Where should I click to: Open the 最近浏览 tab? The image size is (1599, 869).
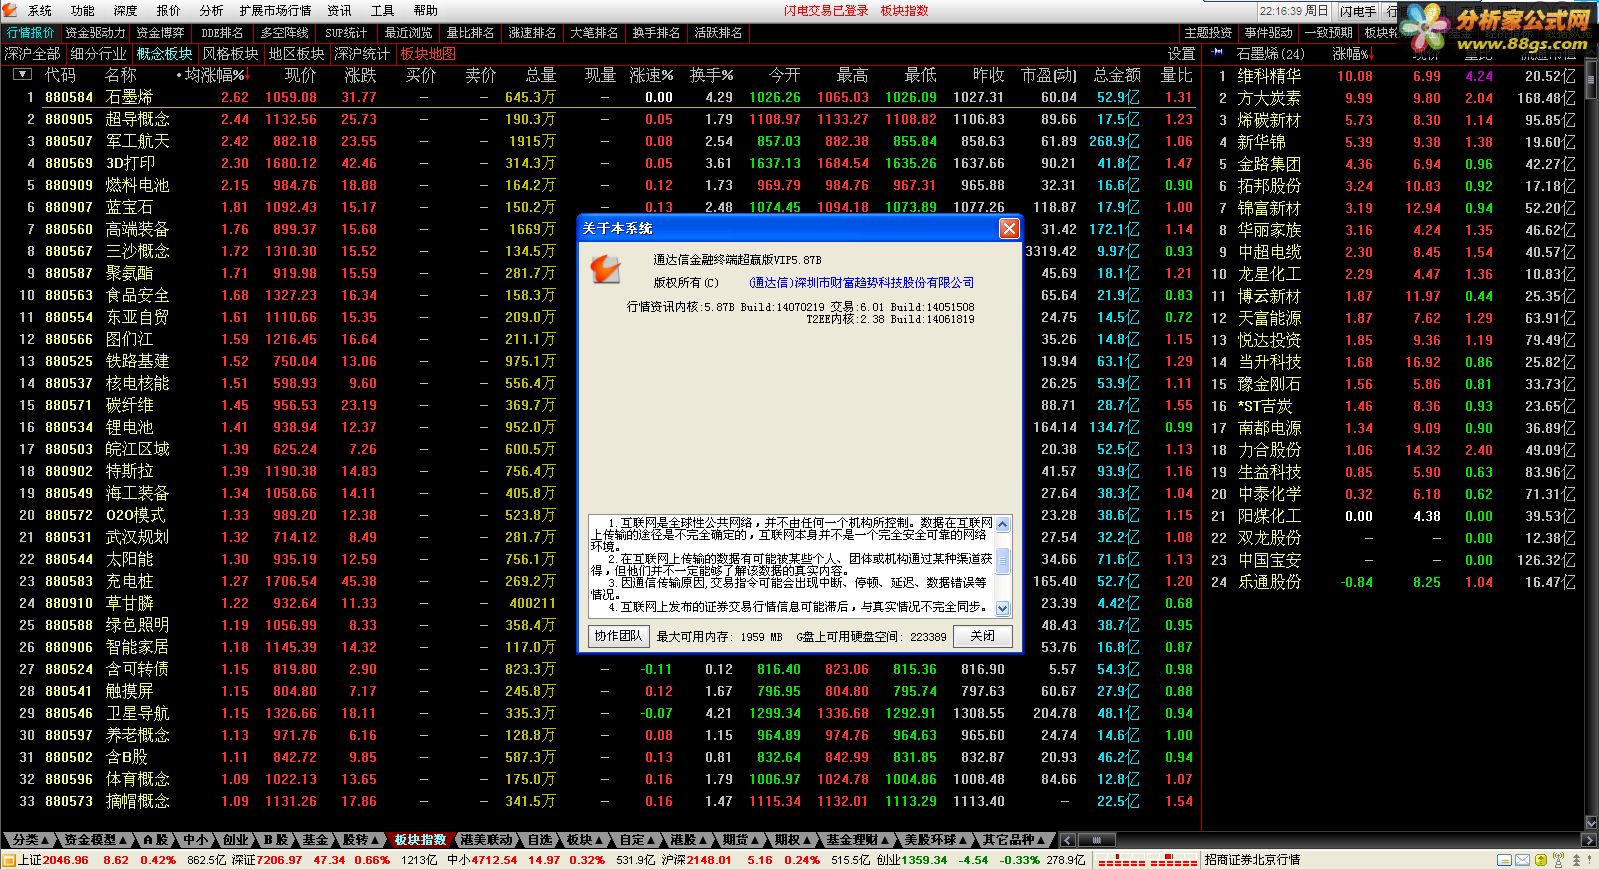point(409,33)
